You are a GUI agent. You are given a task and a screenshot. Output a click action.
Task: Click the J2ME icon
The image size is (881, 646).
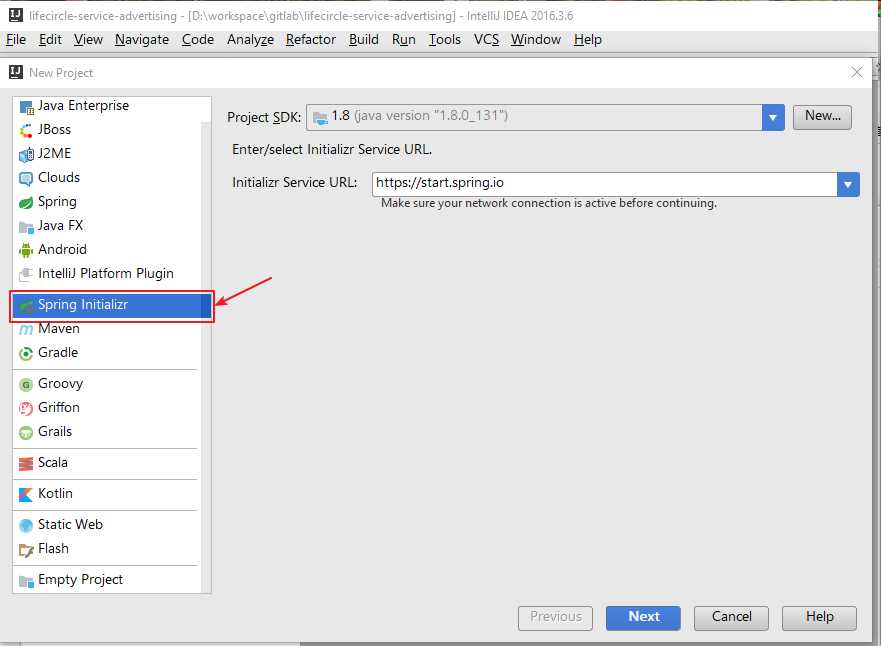[26, 154]
